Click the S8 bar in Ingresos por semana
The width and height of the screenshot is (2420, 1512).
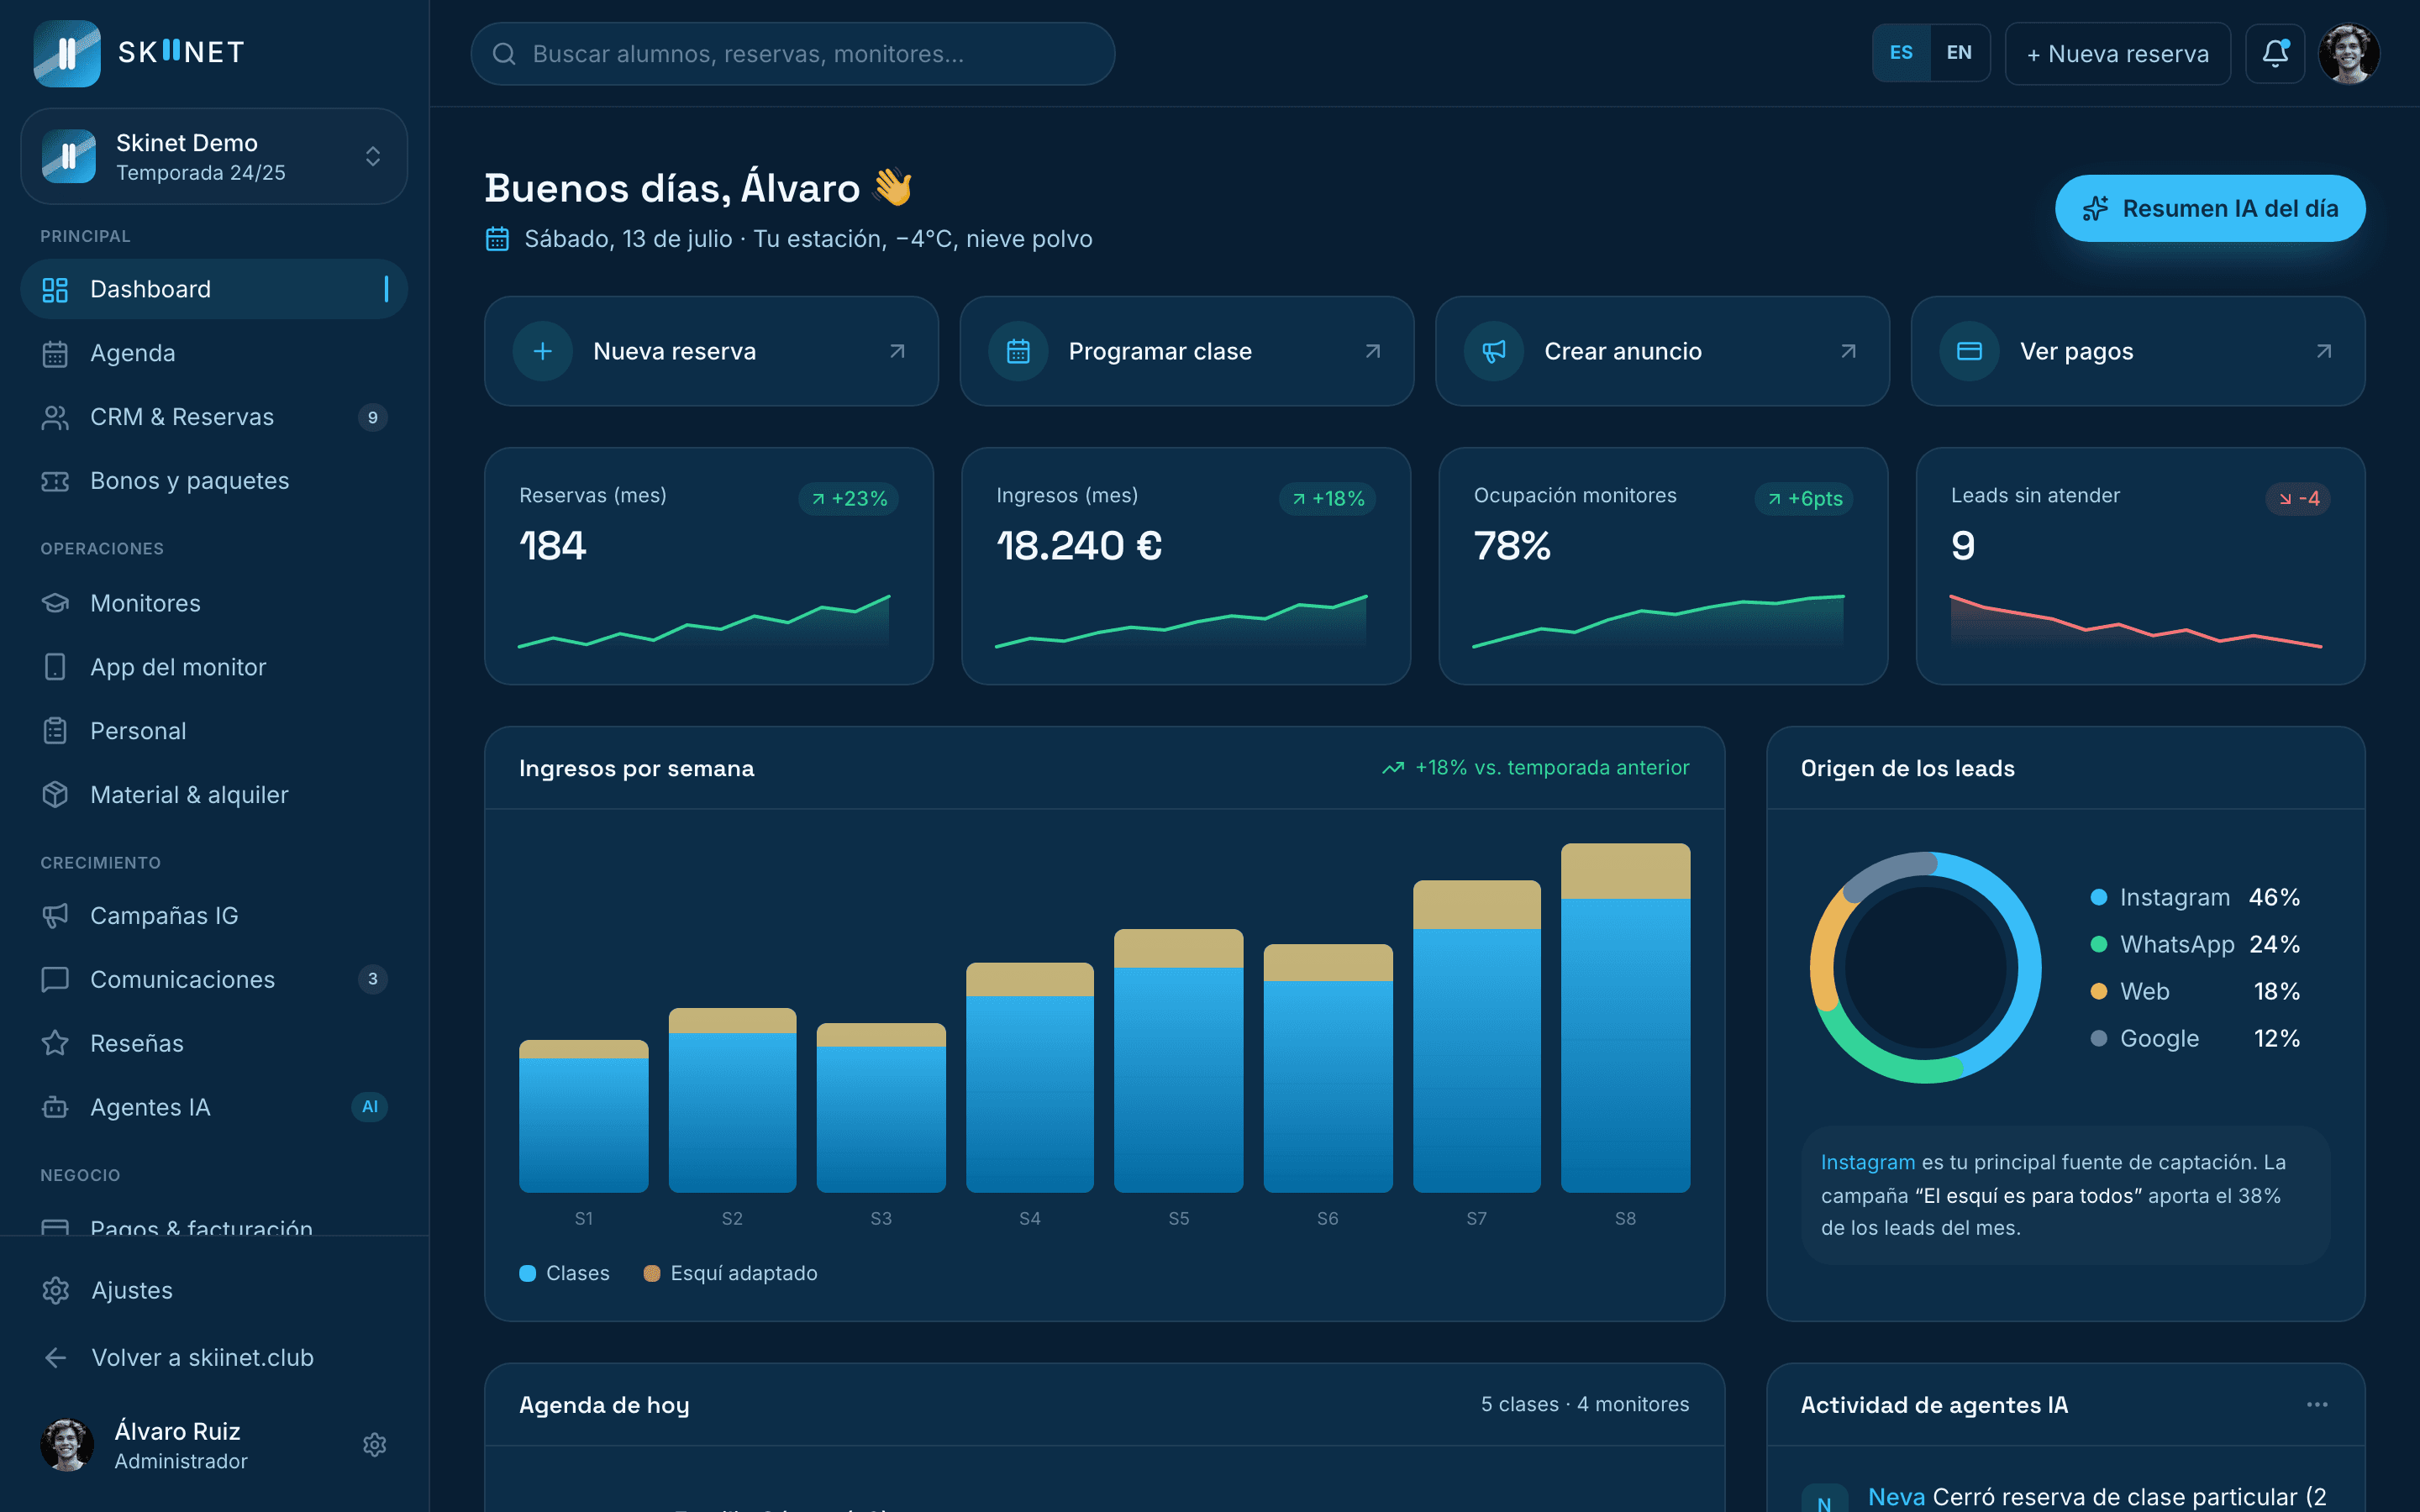tap(1625, 1018)
